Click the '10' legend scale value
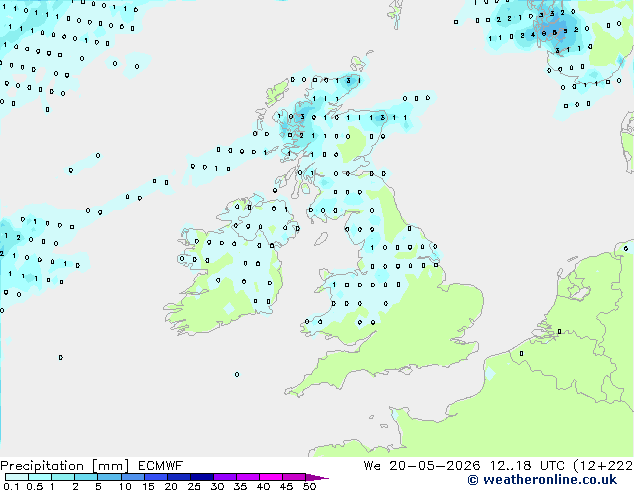Screen dimensions: 634x490 (x=125, y=486)
